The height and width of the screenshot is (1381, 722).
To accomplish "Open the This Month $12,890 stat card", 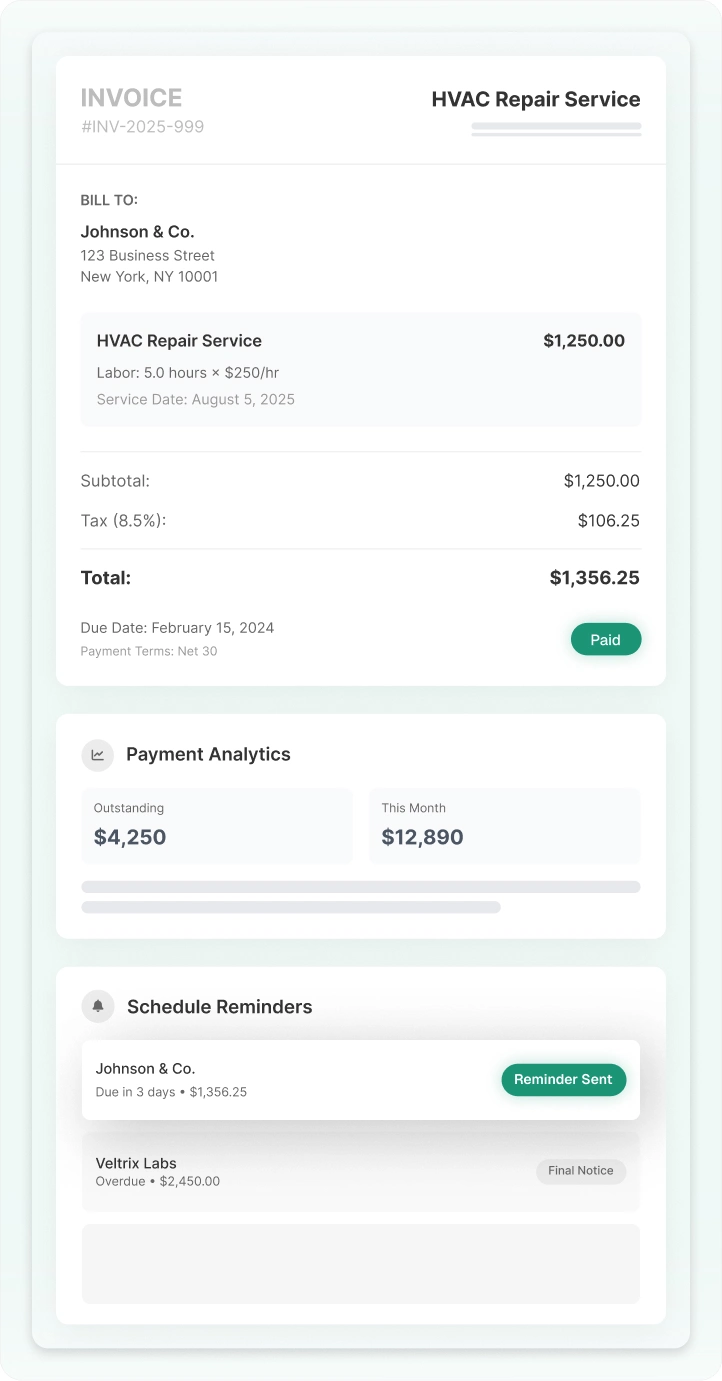I will tap(505, 825).
